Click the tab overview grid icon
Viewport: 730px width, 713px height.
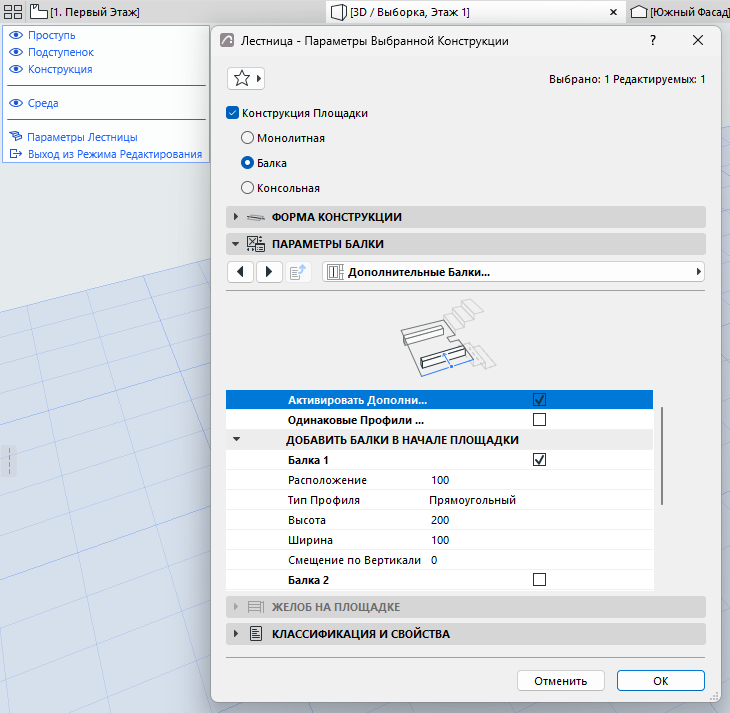click(x=13, y=12)
